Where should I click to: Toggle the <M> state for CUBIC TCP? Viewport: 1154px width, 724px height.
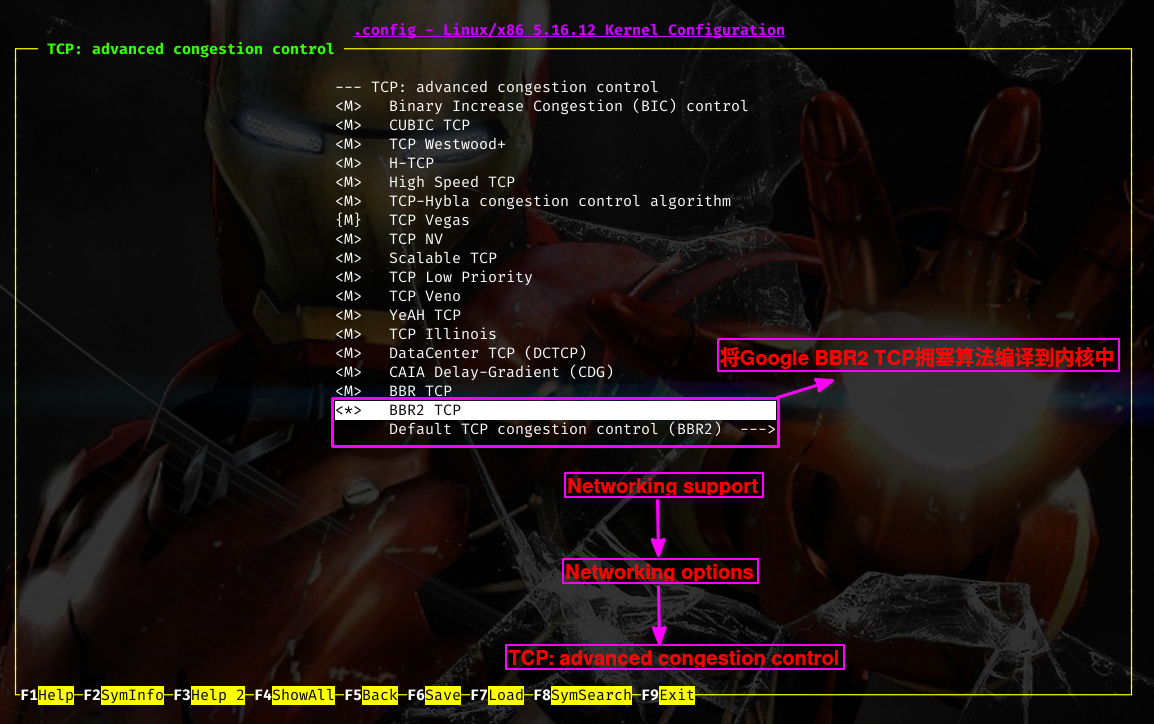tap(348, 125)
